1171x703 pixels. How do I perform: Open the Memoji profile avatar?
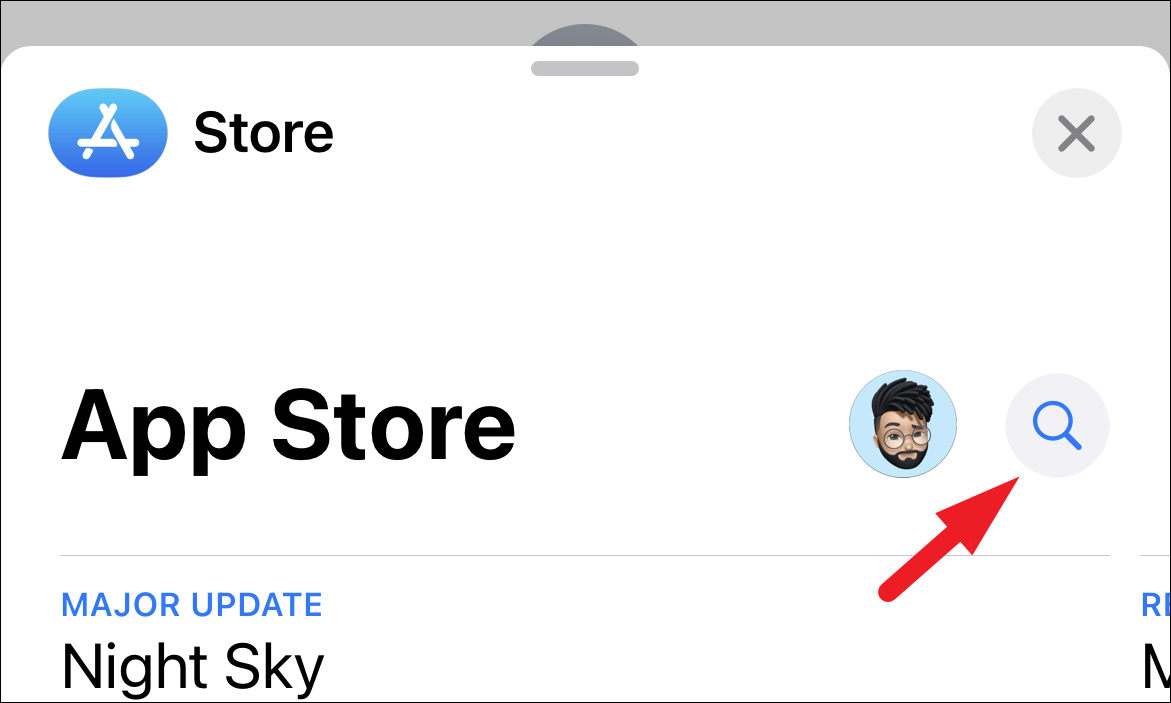pos(903,424)
